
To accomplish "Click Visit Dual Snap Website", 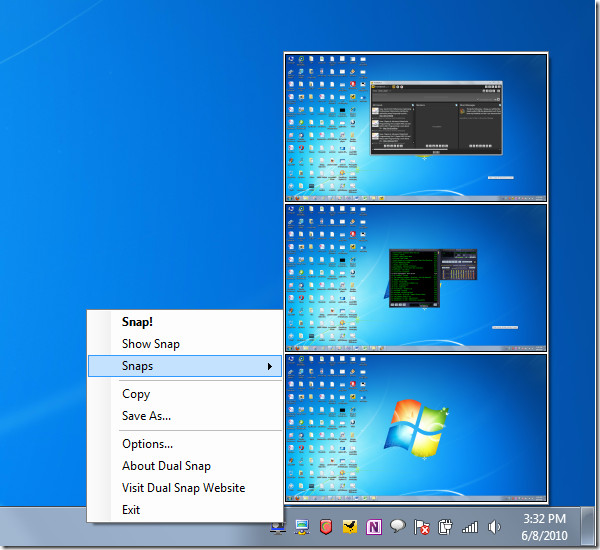I will (183, 488).
